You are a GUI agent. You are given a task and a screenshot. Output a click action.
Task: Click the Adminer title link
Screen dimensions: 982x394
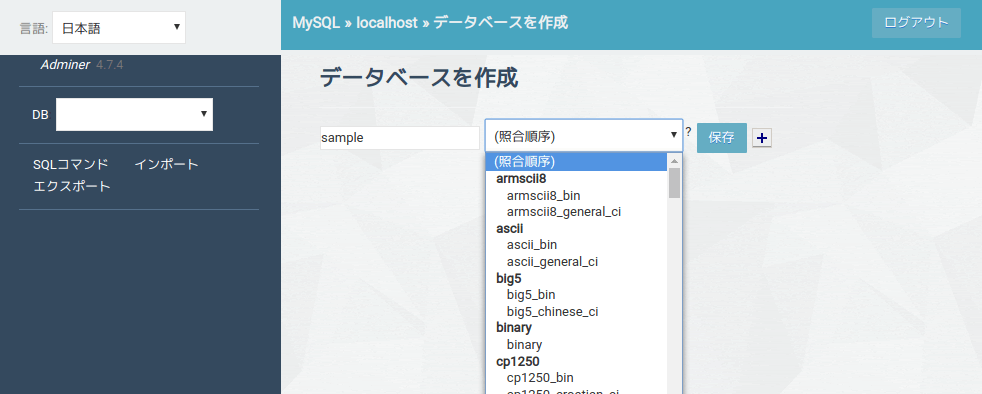(x=65, y=65)
